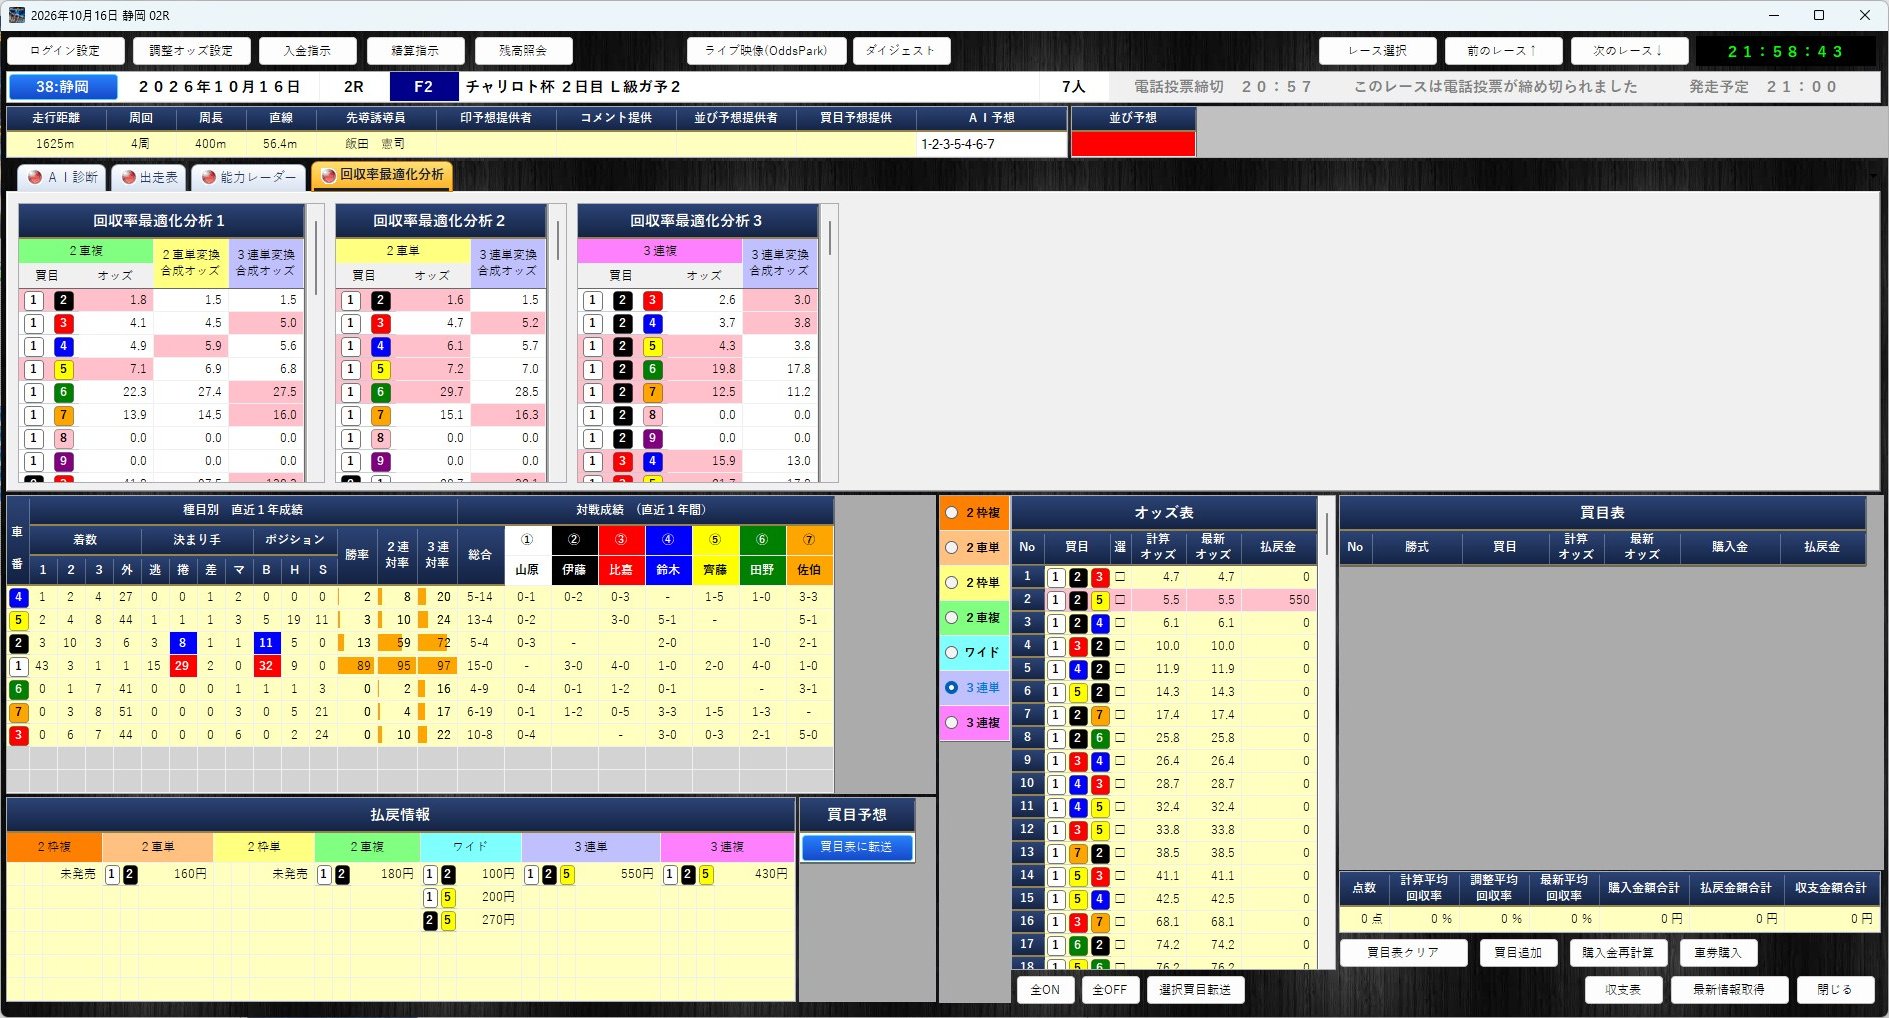Open ライブ映像(OddsPark) stream
This screenshot has width=1889, height=1018.
pos(766,51)
